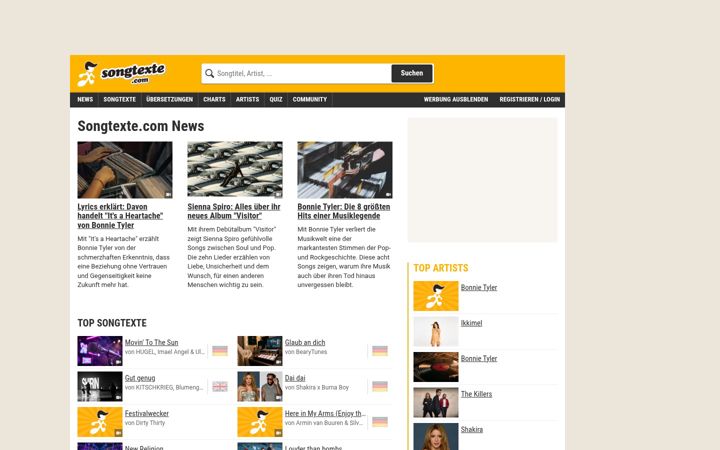The height and width of the screenshot is (450, 720).
Task: Open the Sienna Spiro news thumbnail
Action: (235, 170)
